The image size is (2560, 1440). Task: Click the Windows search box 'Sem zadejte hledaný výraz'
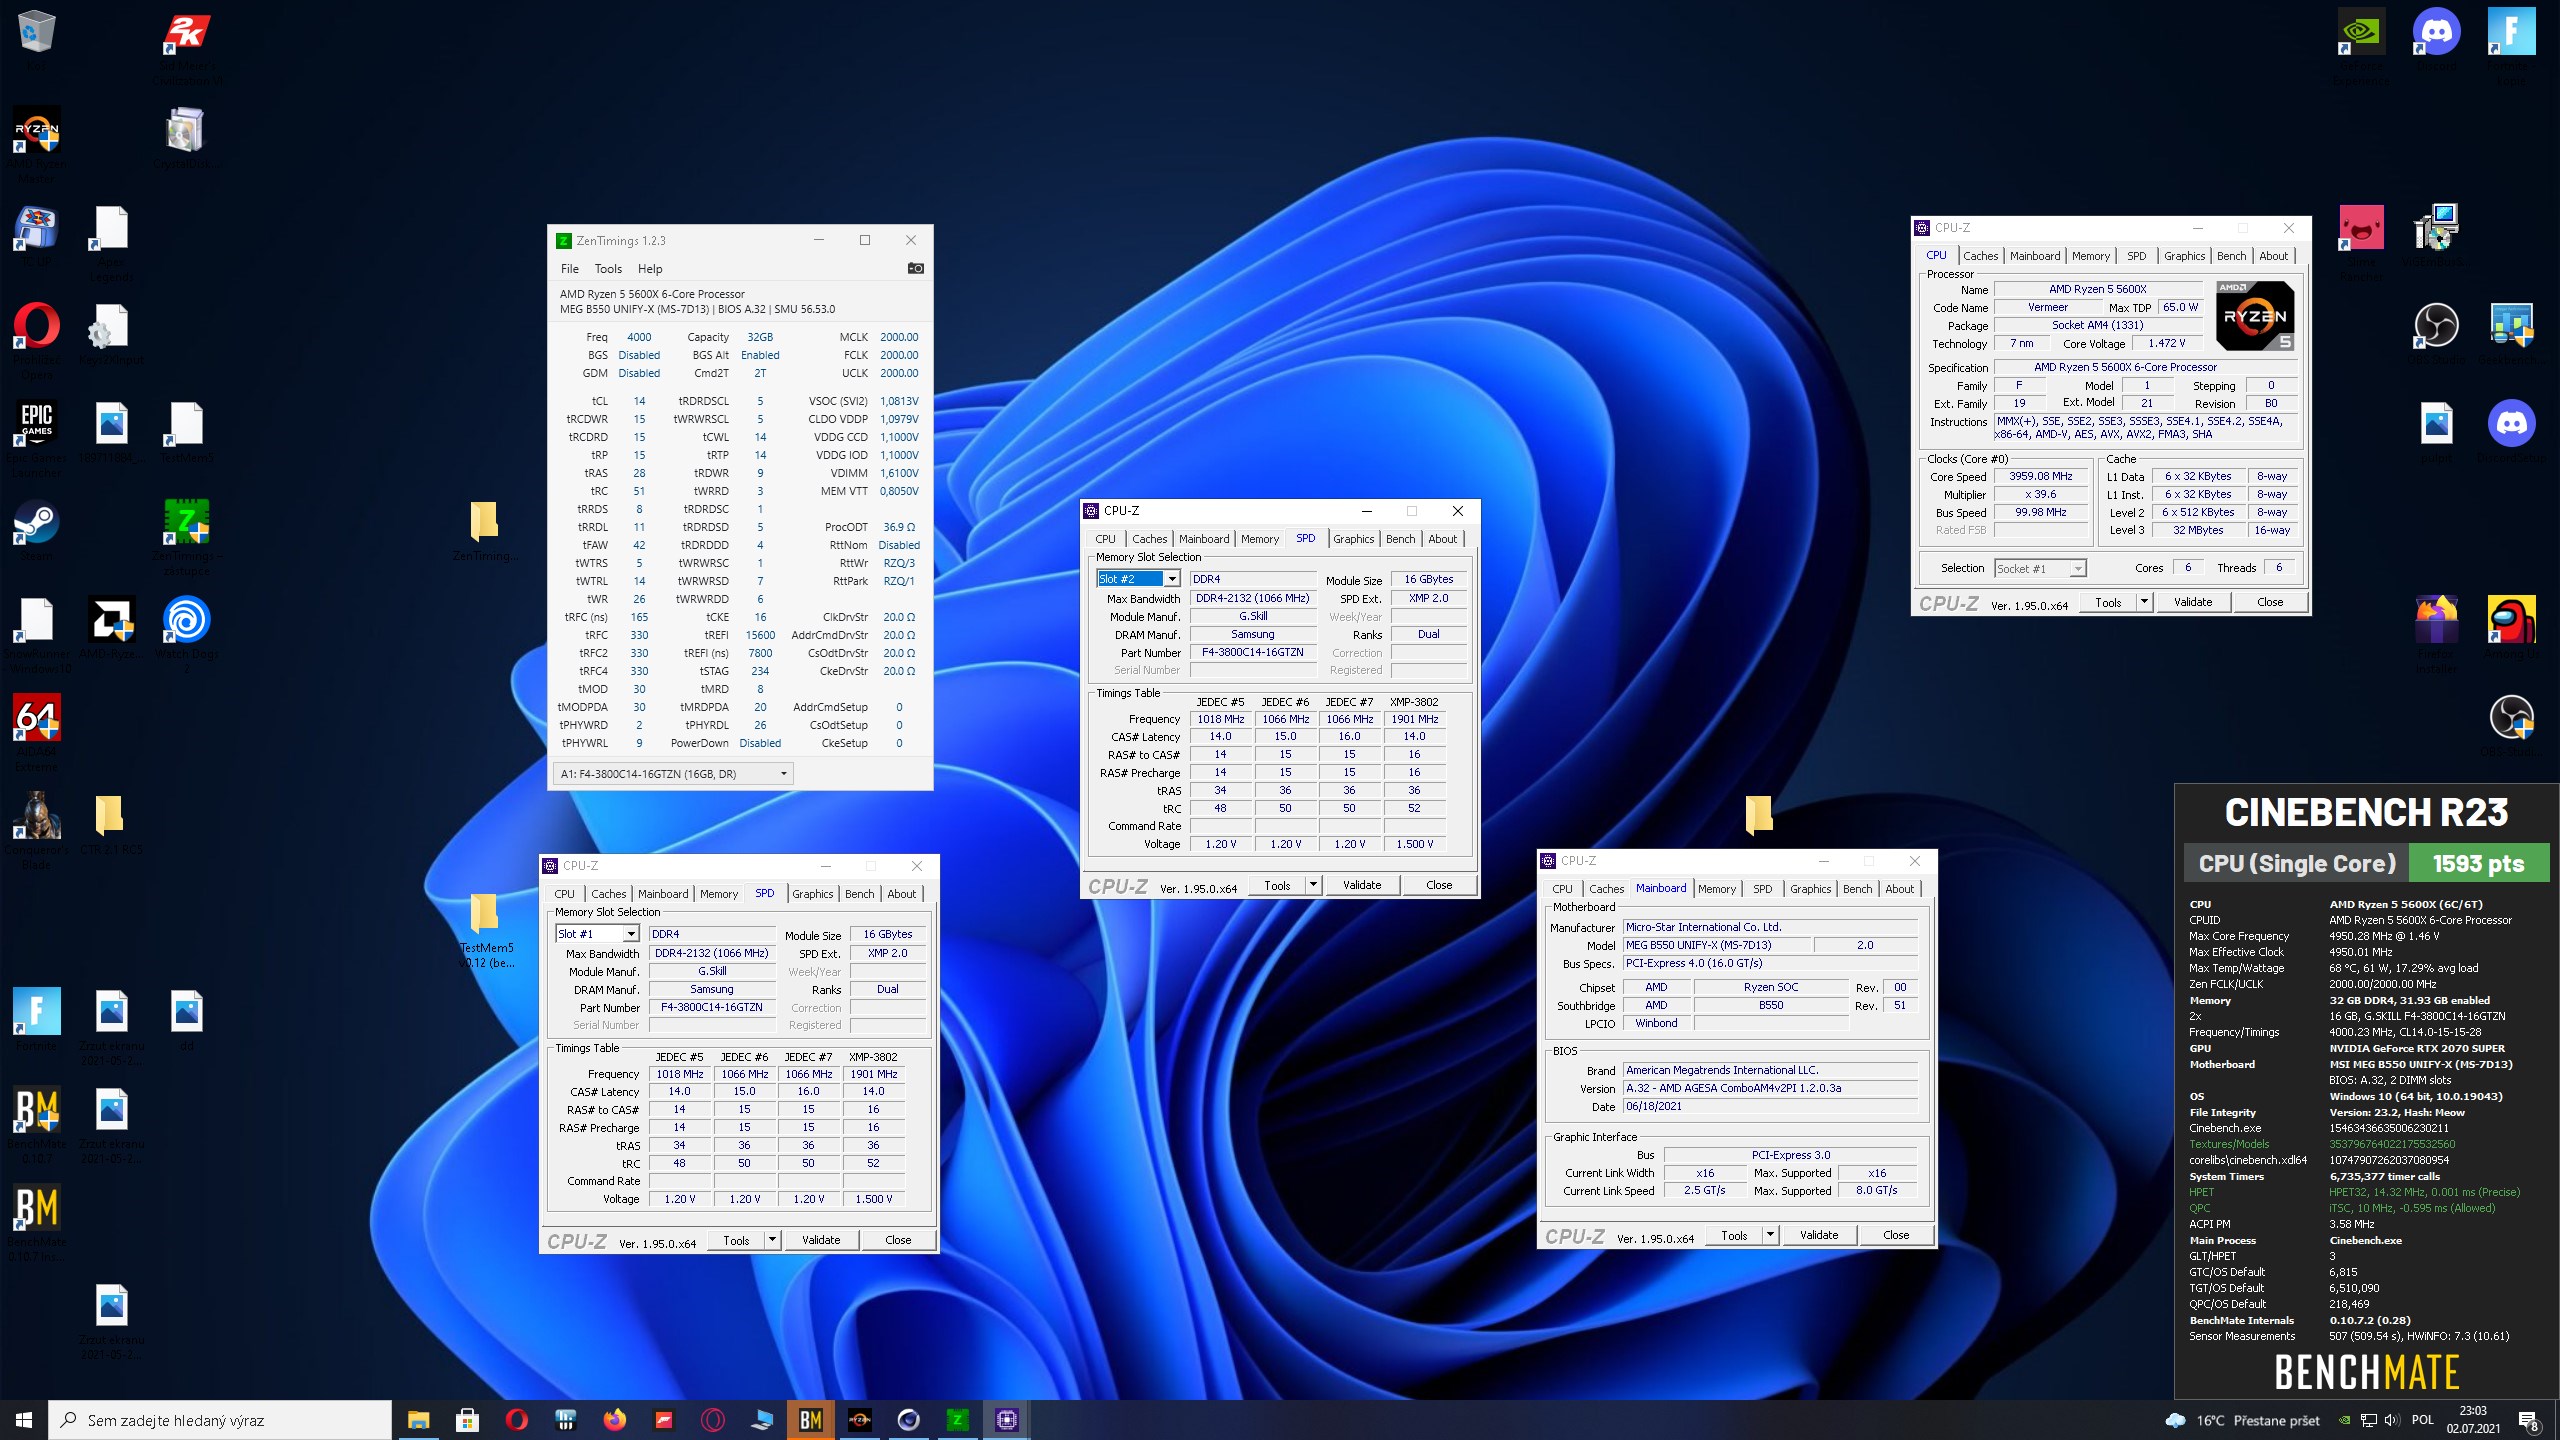(220, 1420)
